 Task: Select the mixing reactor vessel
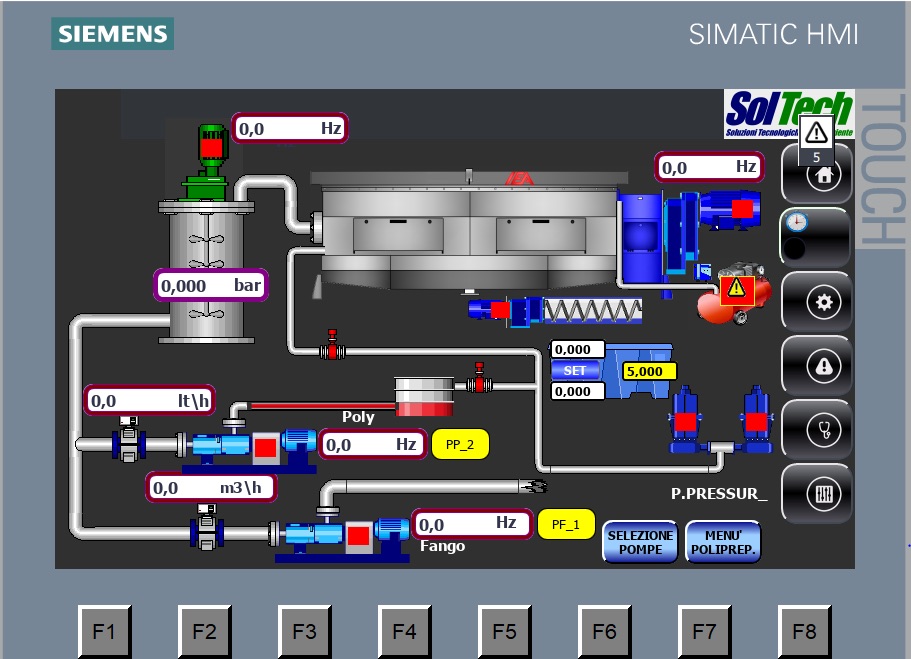coord(206,272)
